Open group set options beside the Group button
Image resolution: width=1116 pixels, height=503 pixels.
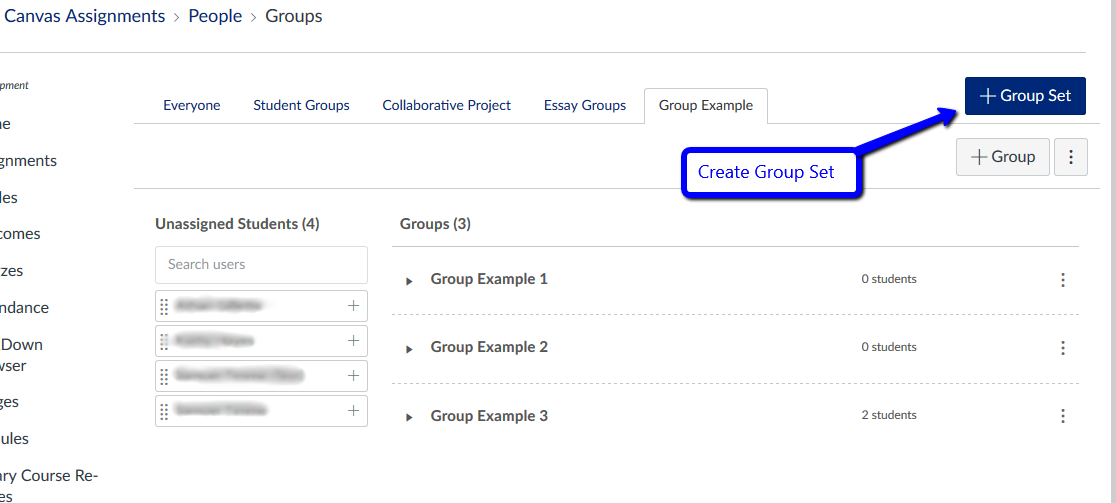(1071, 157)
